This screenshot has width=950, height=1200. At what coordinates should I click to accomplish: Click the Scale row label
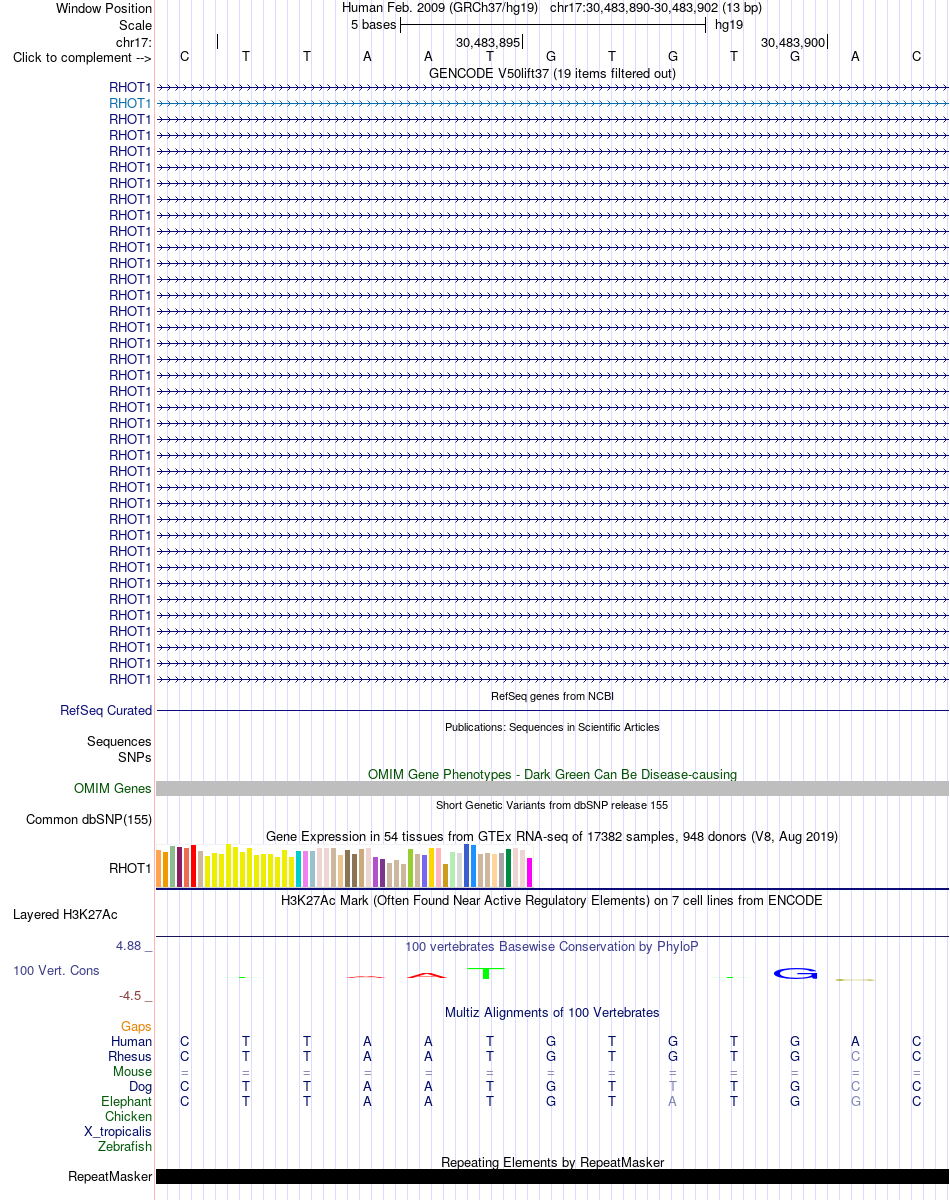click(x=135, y=25)
